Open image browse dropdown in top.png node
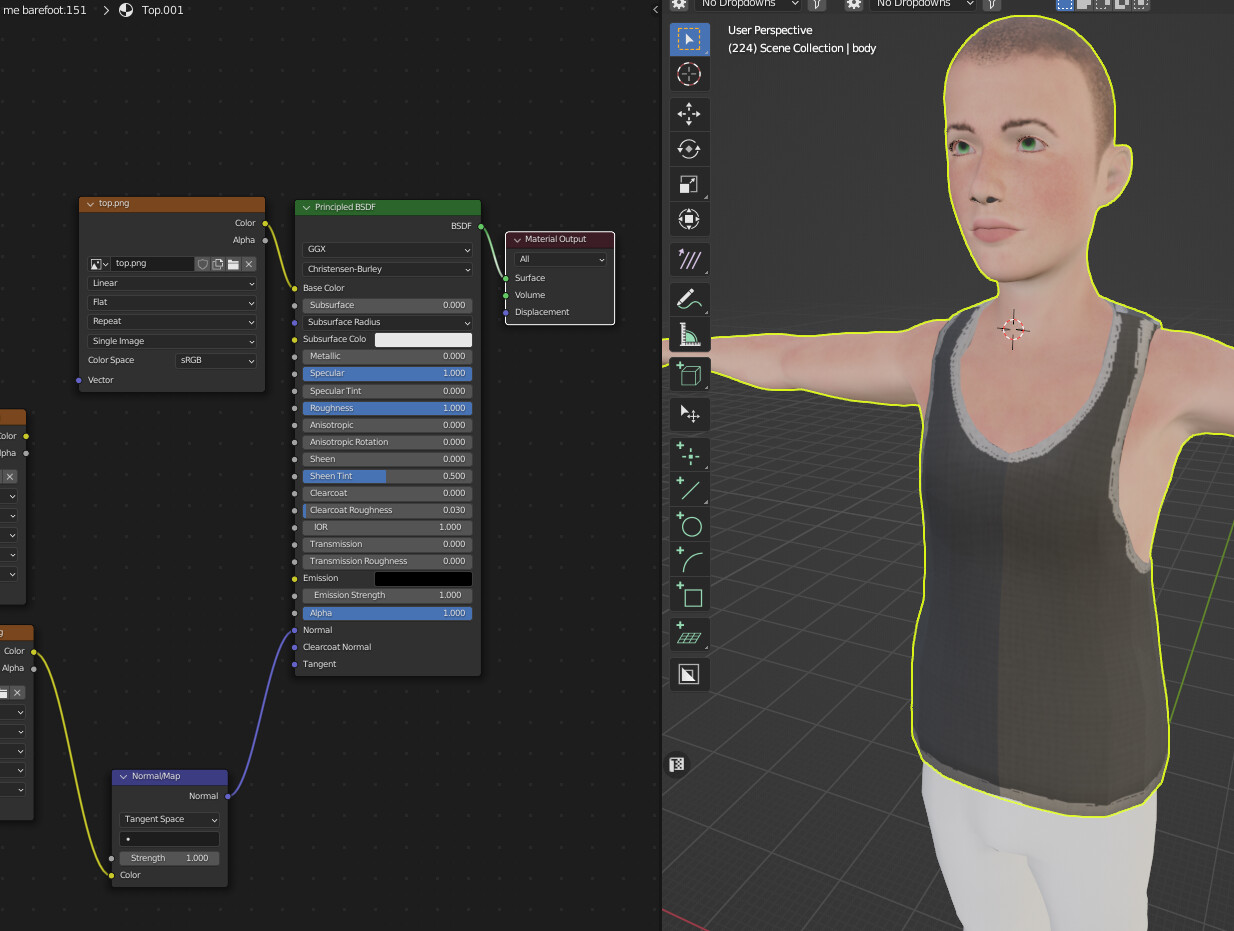This screenshot has width=1234, height=931. pyautogui.click(x=99, y=264)
